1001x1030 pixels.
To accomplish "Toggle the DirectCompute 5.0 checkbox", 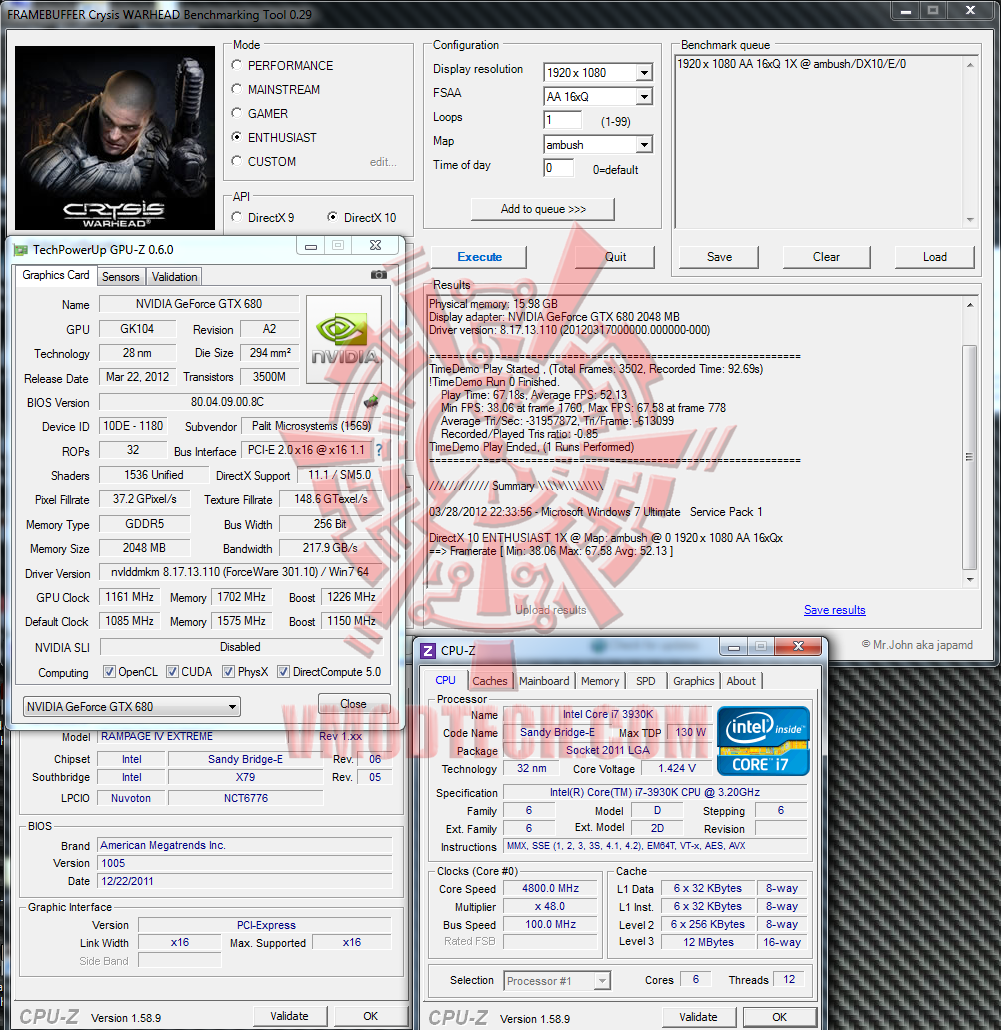I will tap(284, 671).
